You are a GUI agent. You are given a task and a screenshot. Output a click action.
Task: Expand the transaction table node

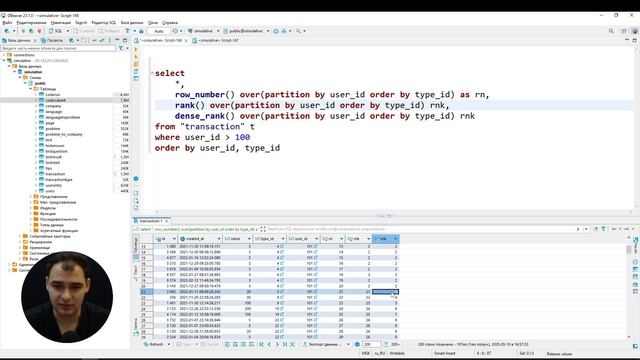coord(36,174)
